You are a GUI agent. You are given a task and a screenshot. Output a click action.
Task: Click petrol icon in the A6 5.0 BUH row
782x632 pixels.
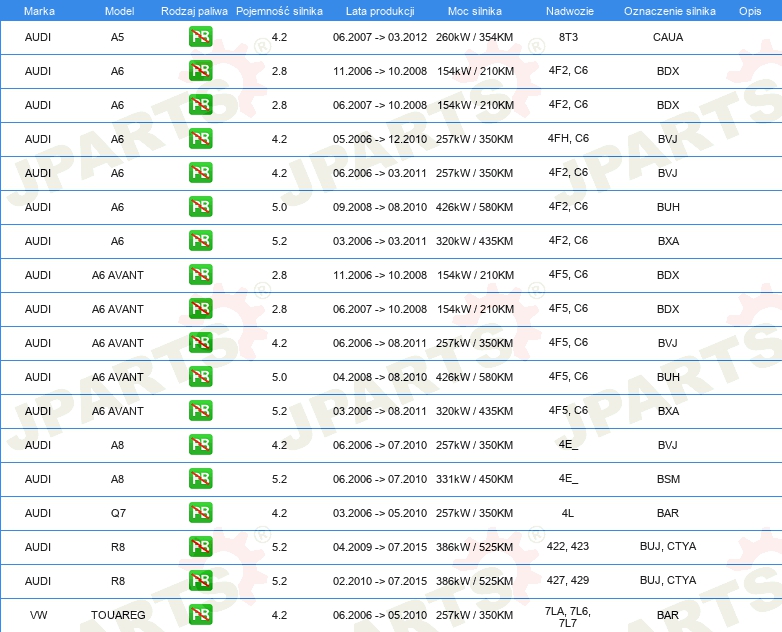pos(200,207)
